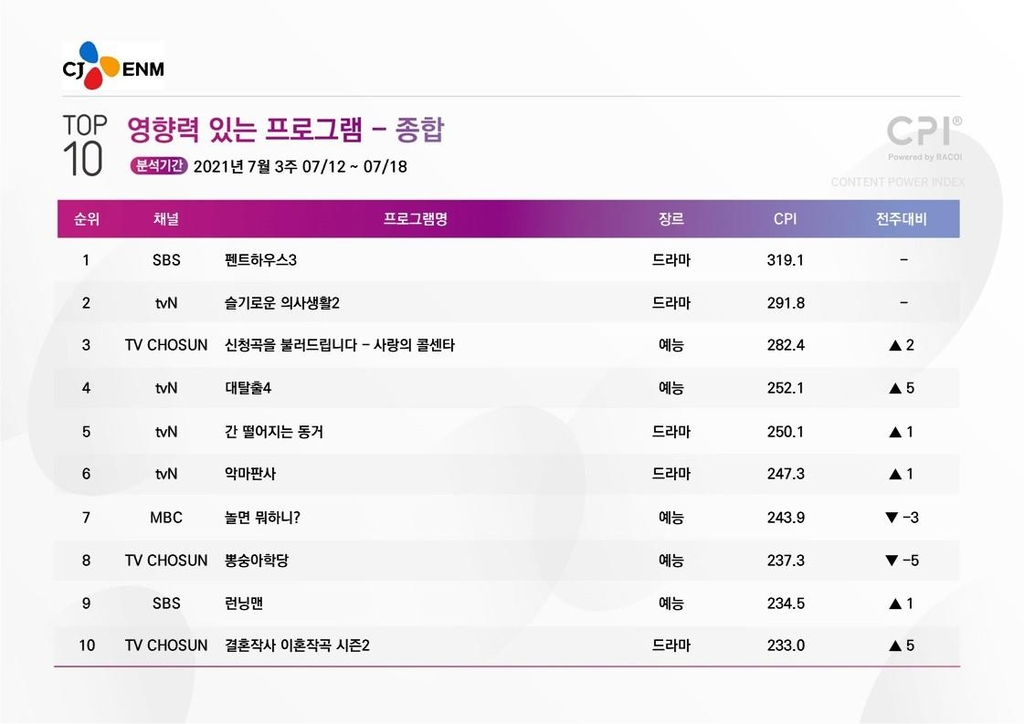Image resolution: width=1024 pixels, height=724 pixels.
Task: Click the 장르 column header
Action: (671, 219)
